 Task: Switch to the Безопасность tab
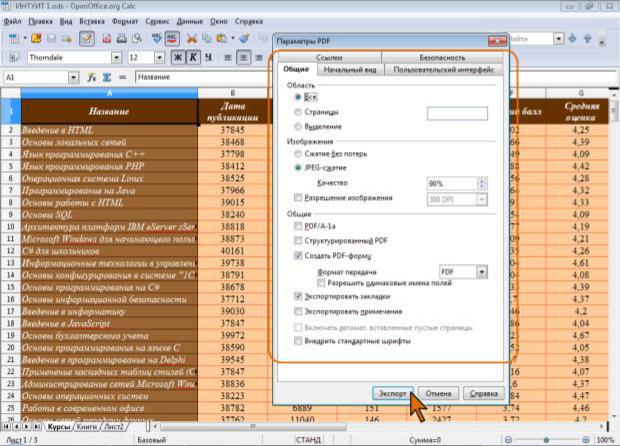point(442,58)
